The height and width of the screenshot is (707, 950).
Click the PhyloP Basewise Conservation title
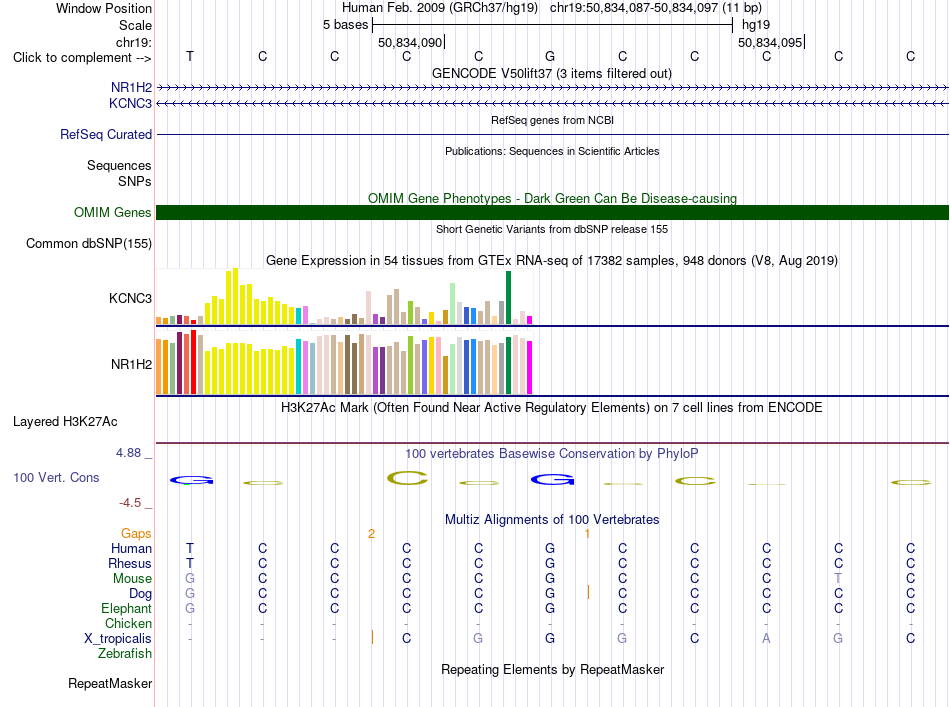pyautogui.click(x=552, y=453)
